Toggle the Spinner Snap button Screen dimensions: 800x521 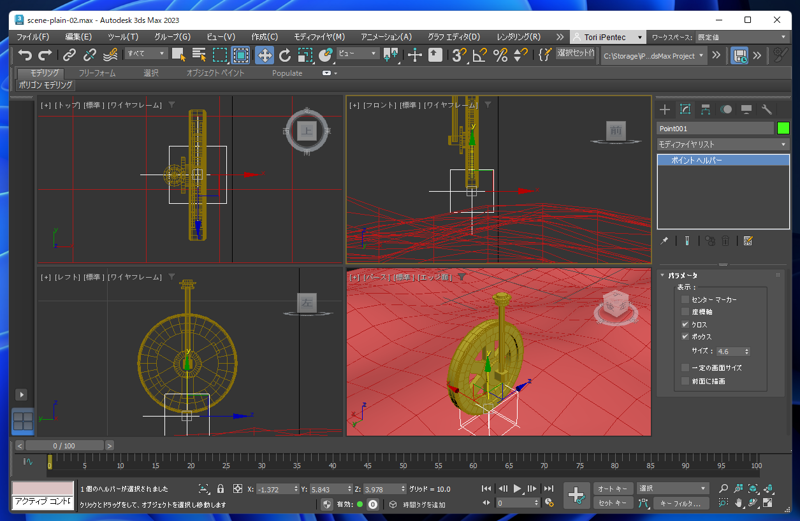(x=520, y=55)
